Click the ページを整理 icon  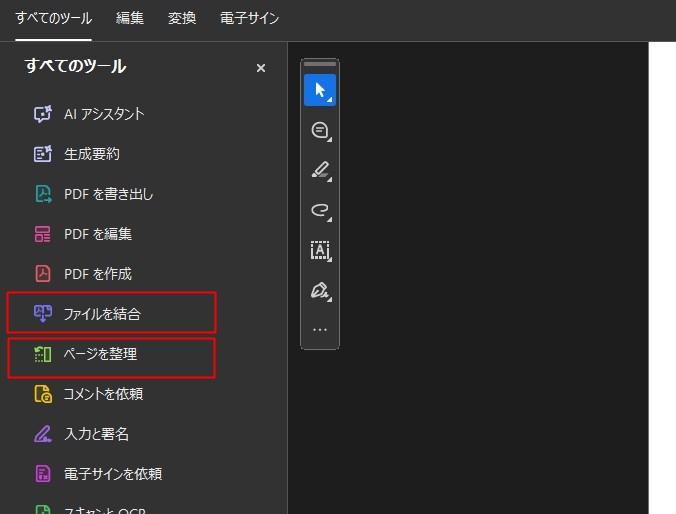(43, 354)
